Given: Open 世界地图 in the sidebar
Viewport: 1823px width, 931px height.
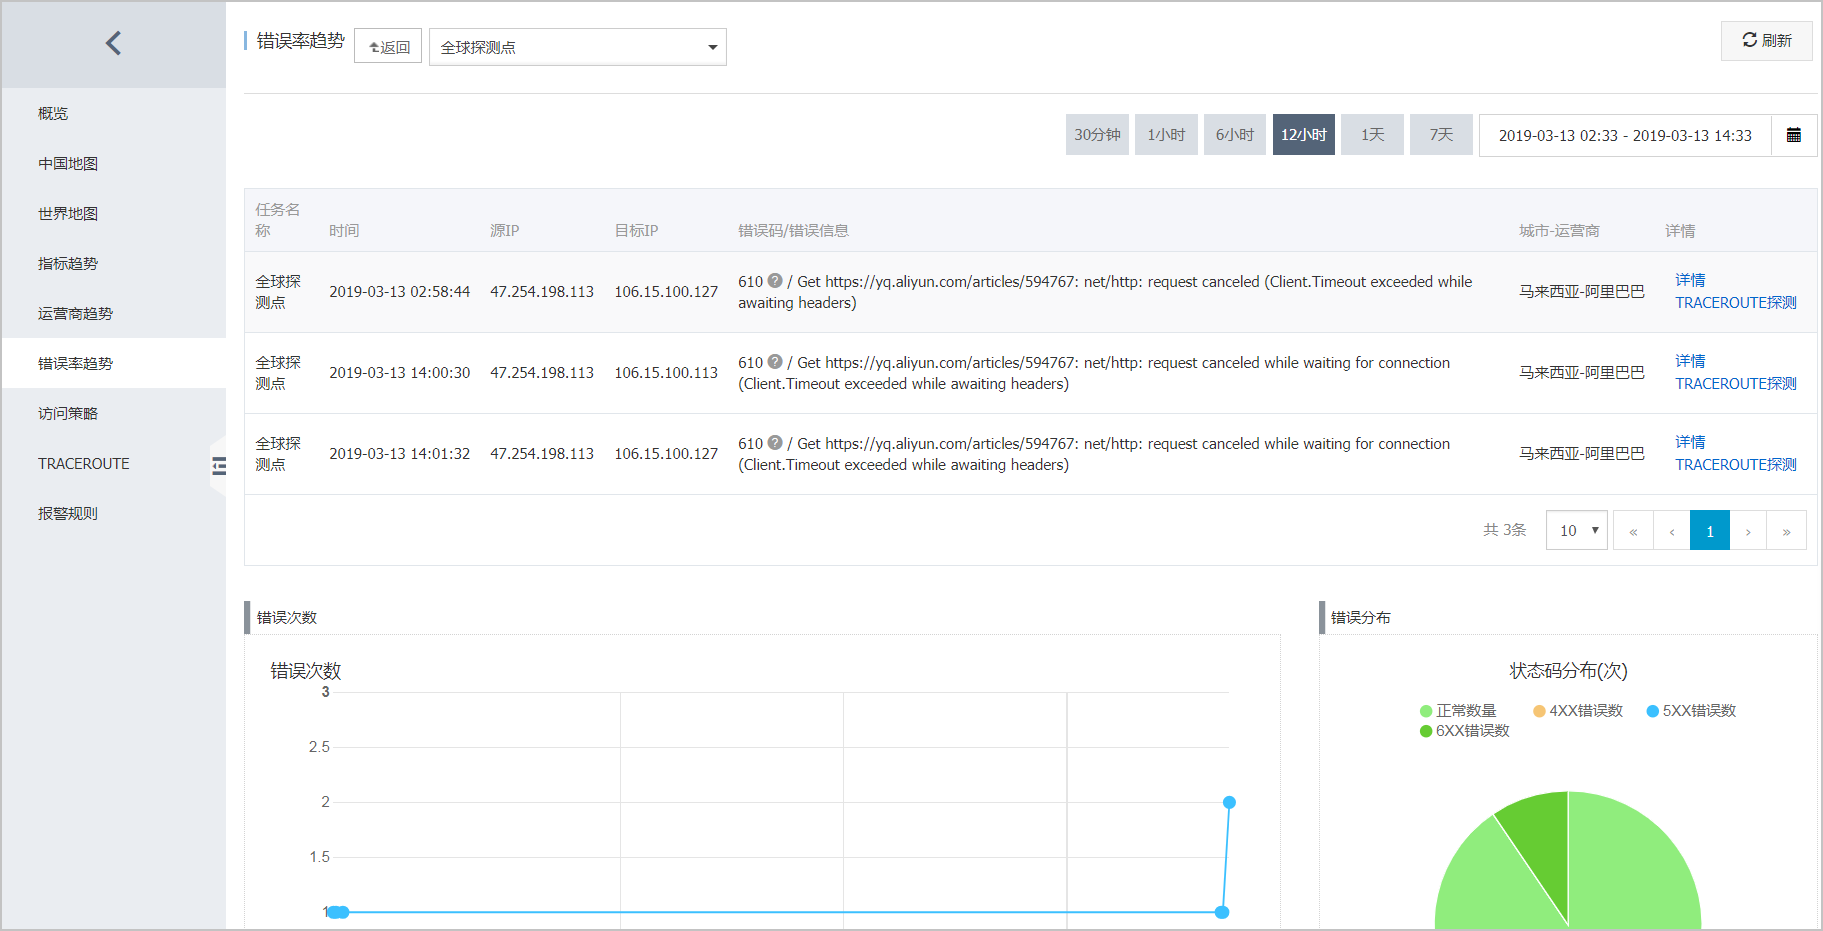Looking at the screenshot, I should click(68, 213).
